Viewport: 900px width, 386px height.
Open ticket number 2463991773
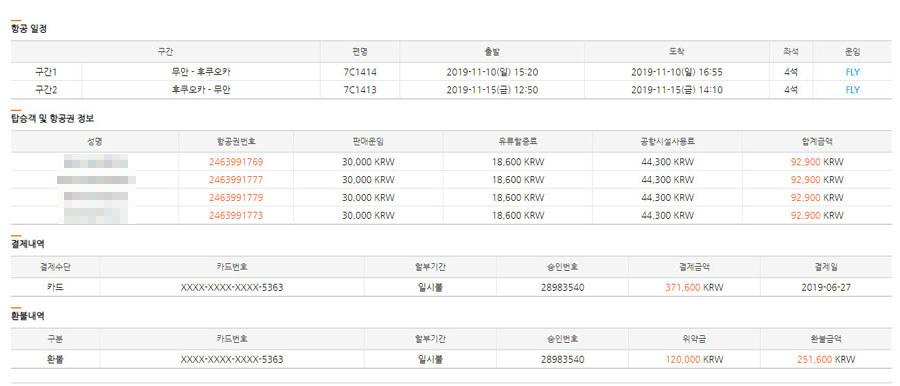coord(236,216)
